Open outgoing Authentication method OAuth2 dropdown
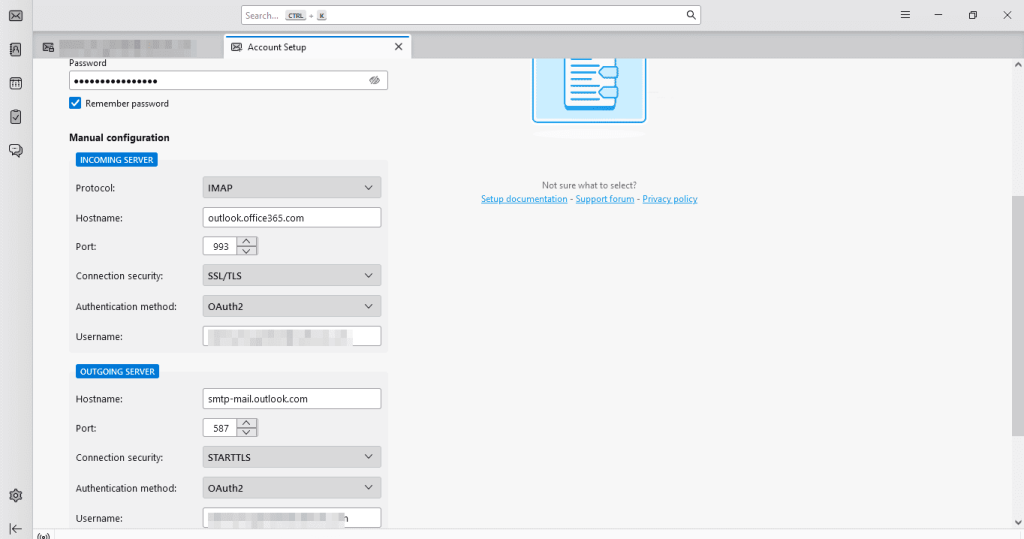 point(292,488)
